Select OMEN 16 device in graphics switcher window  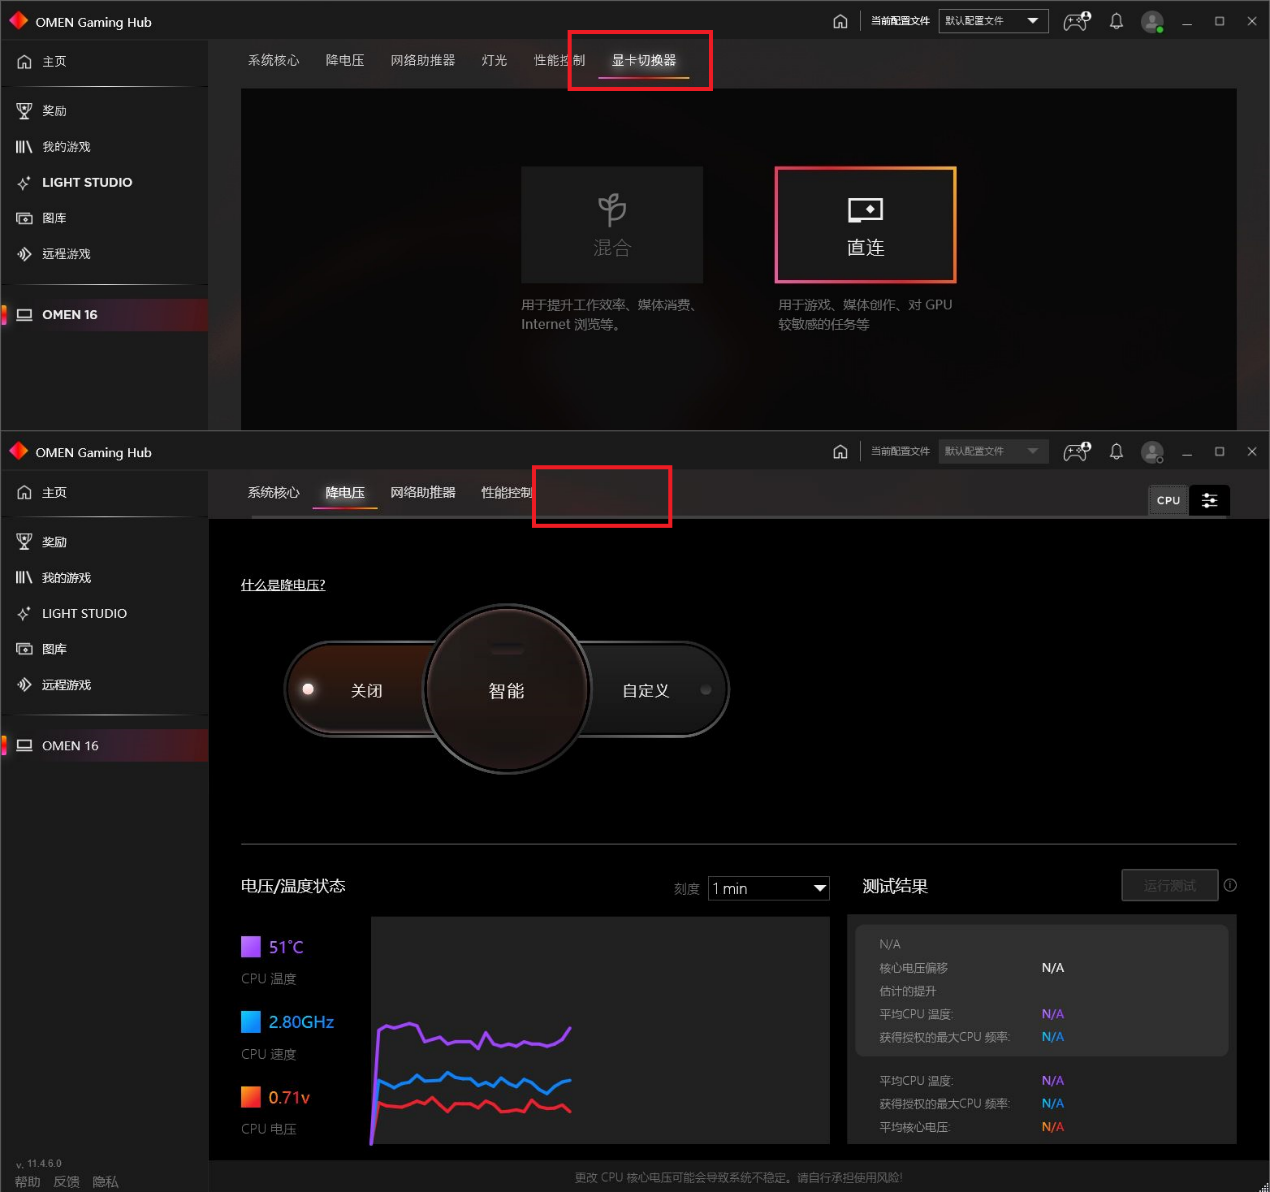[104, 315]
